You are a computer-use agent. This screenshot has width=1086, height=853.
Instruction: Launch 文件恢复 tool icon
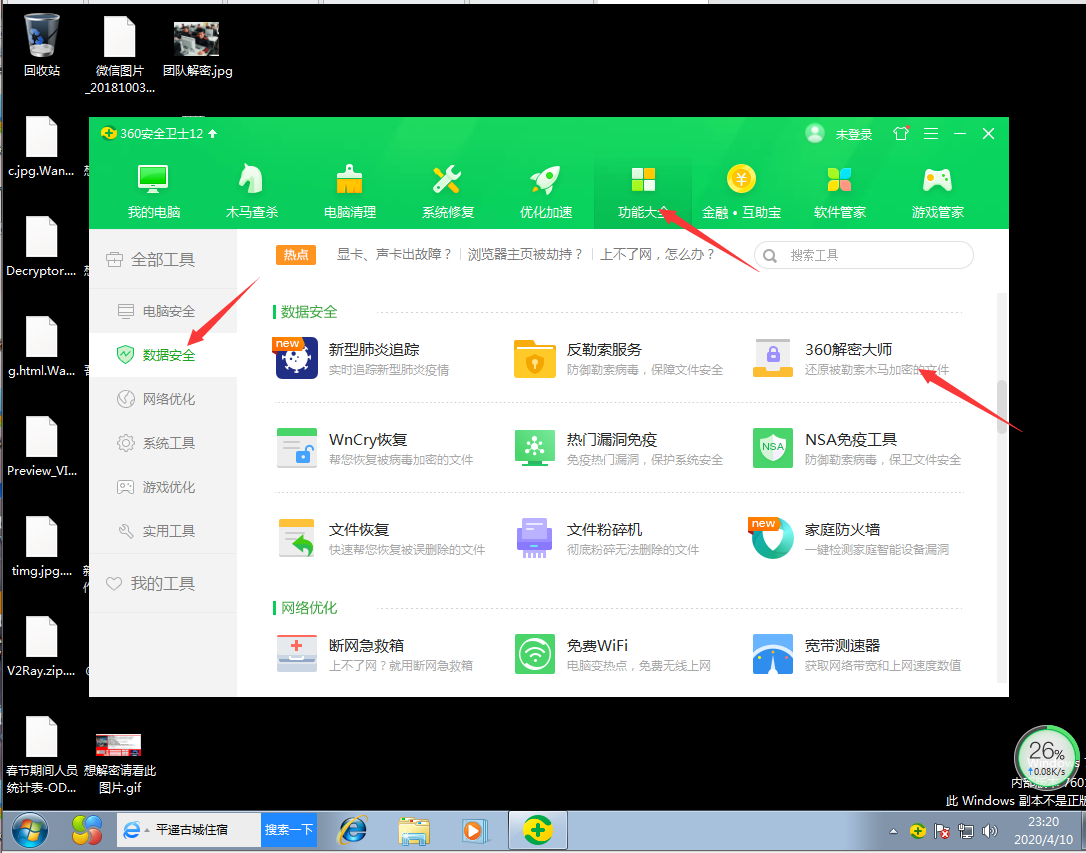click(296, 538)
